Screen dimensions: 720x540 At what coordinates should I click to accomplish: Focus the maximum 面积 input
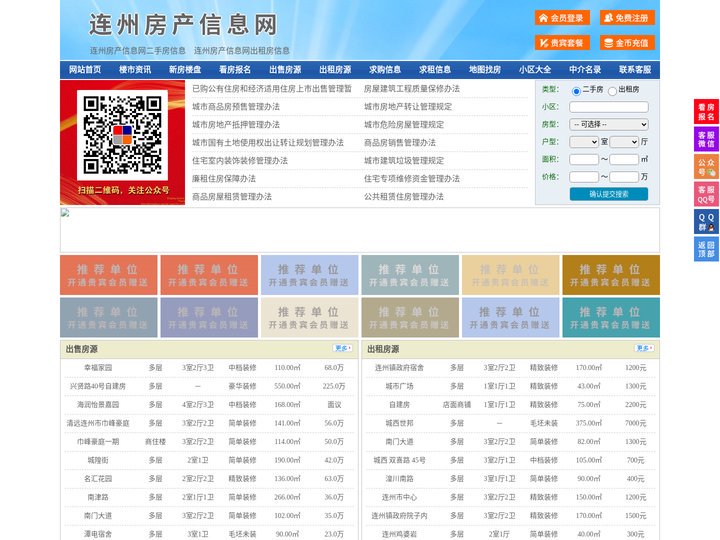pyautogui.click(x=624, y=159)
